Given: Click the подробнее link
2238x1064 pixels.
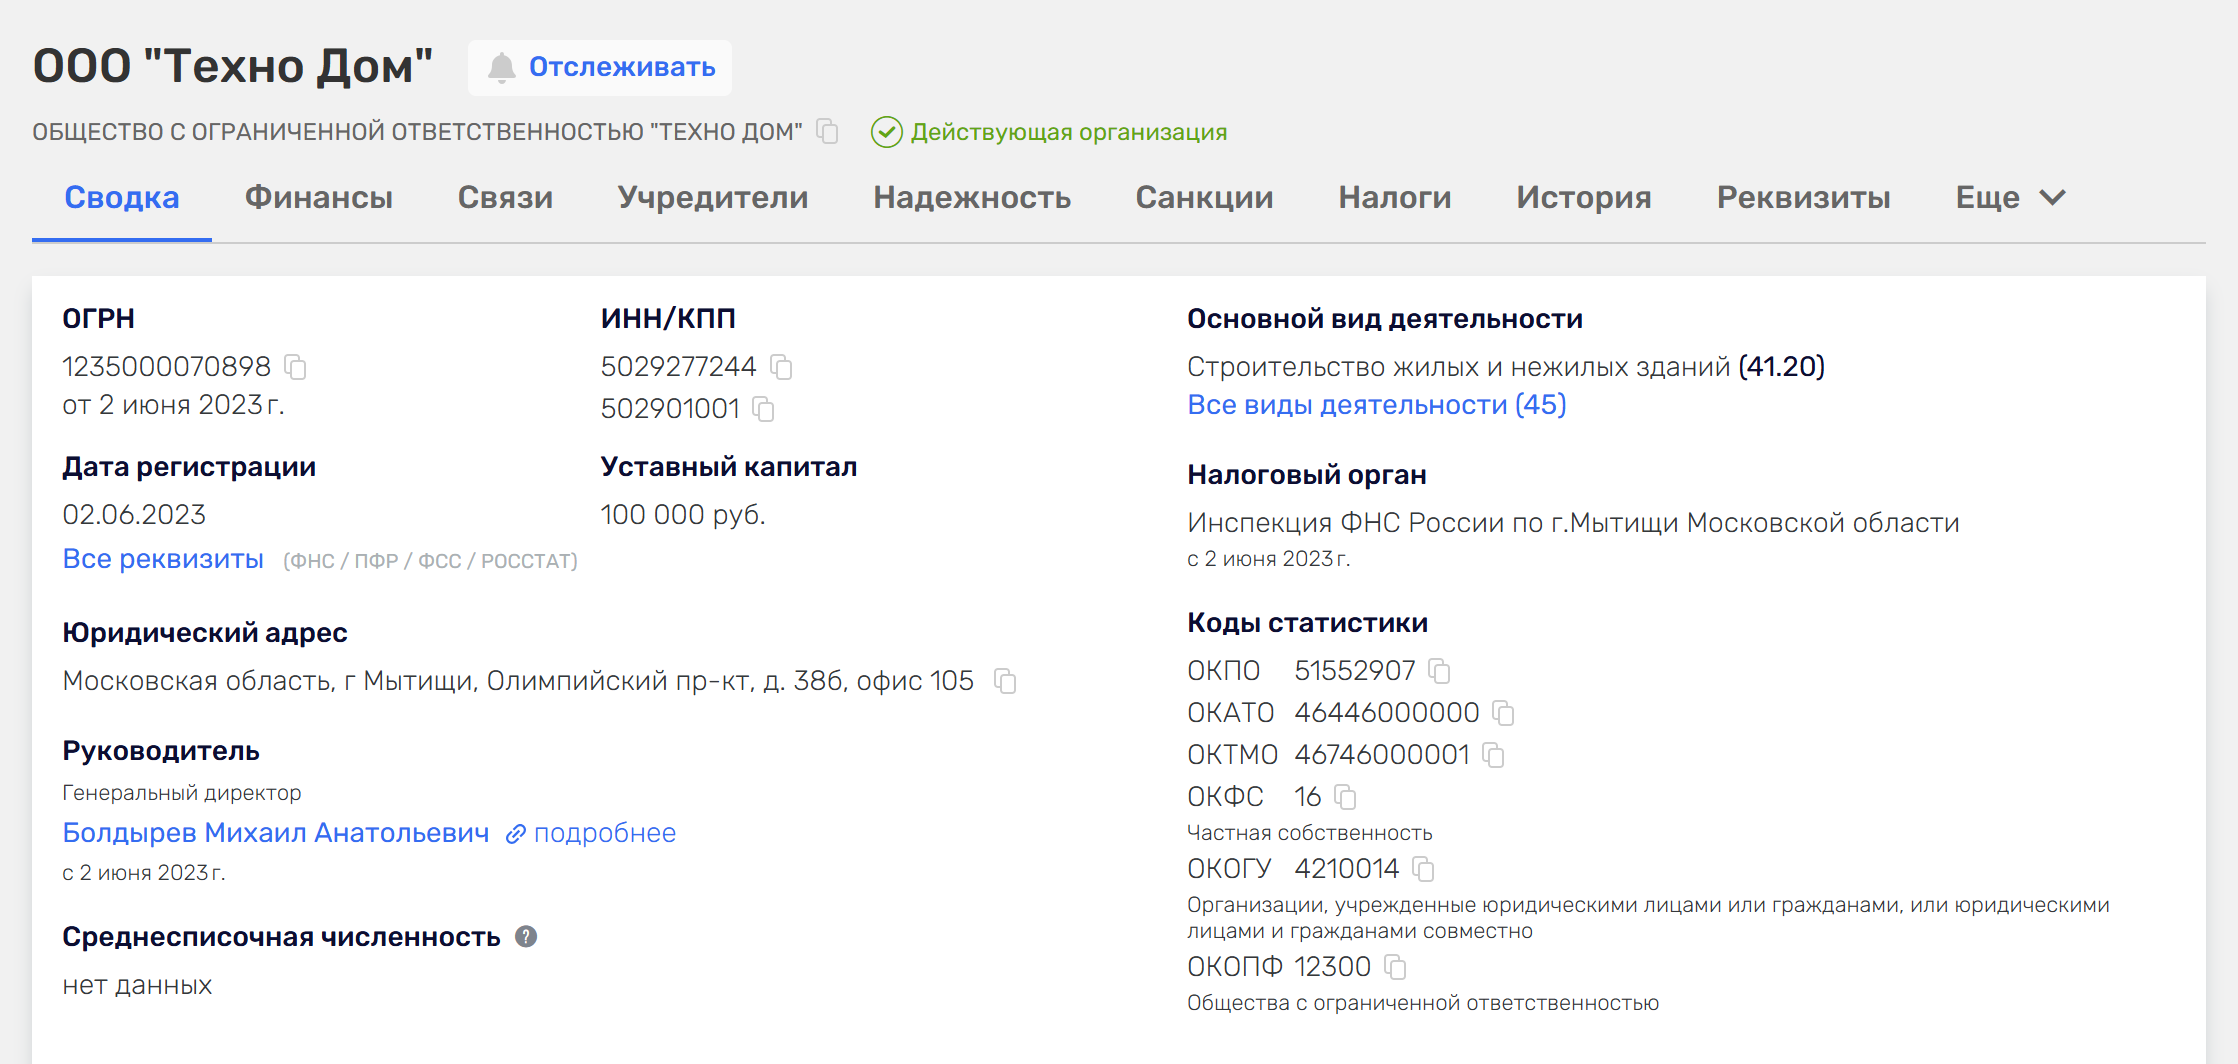Looking at the screenshot, I should [x=605, y=833].
